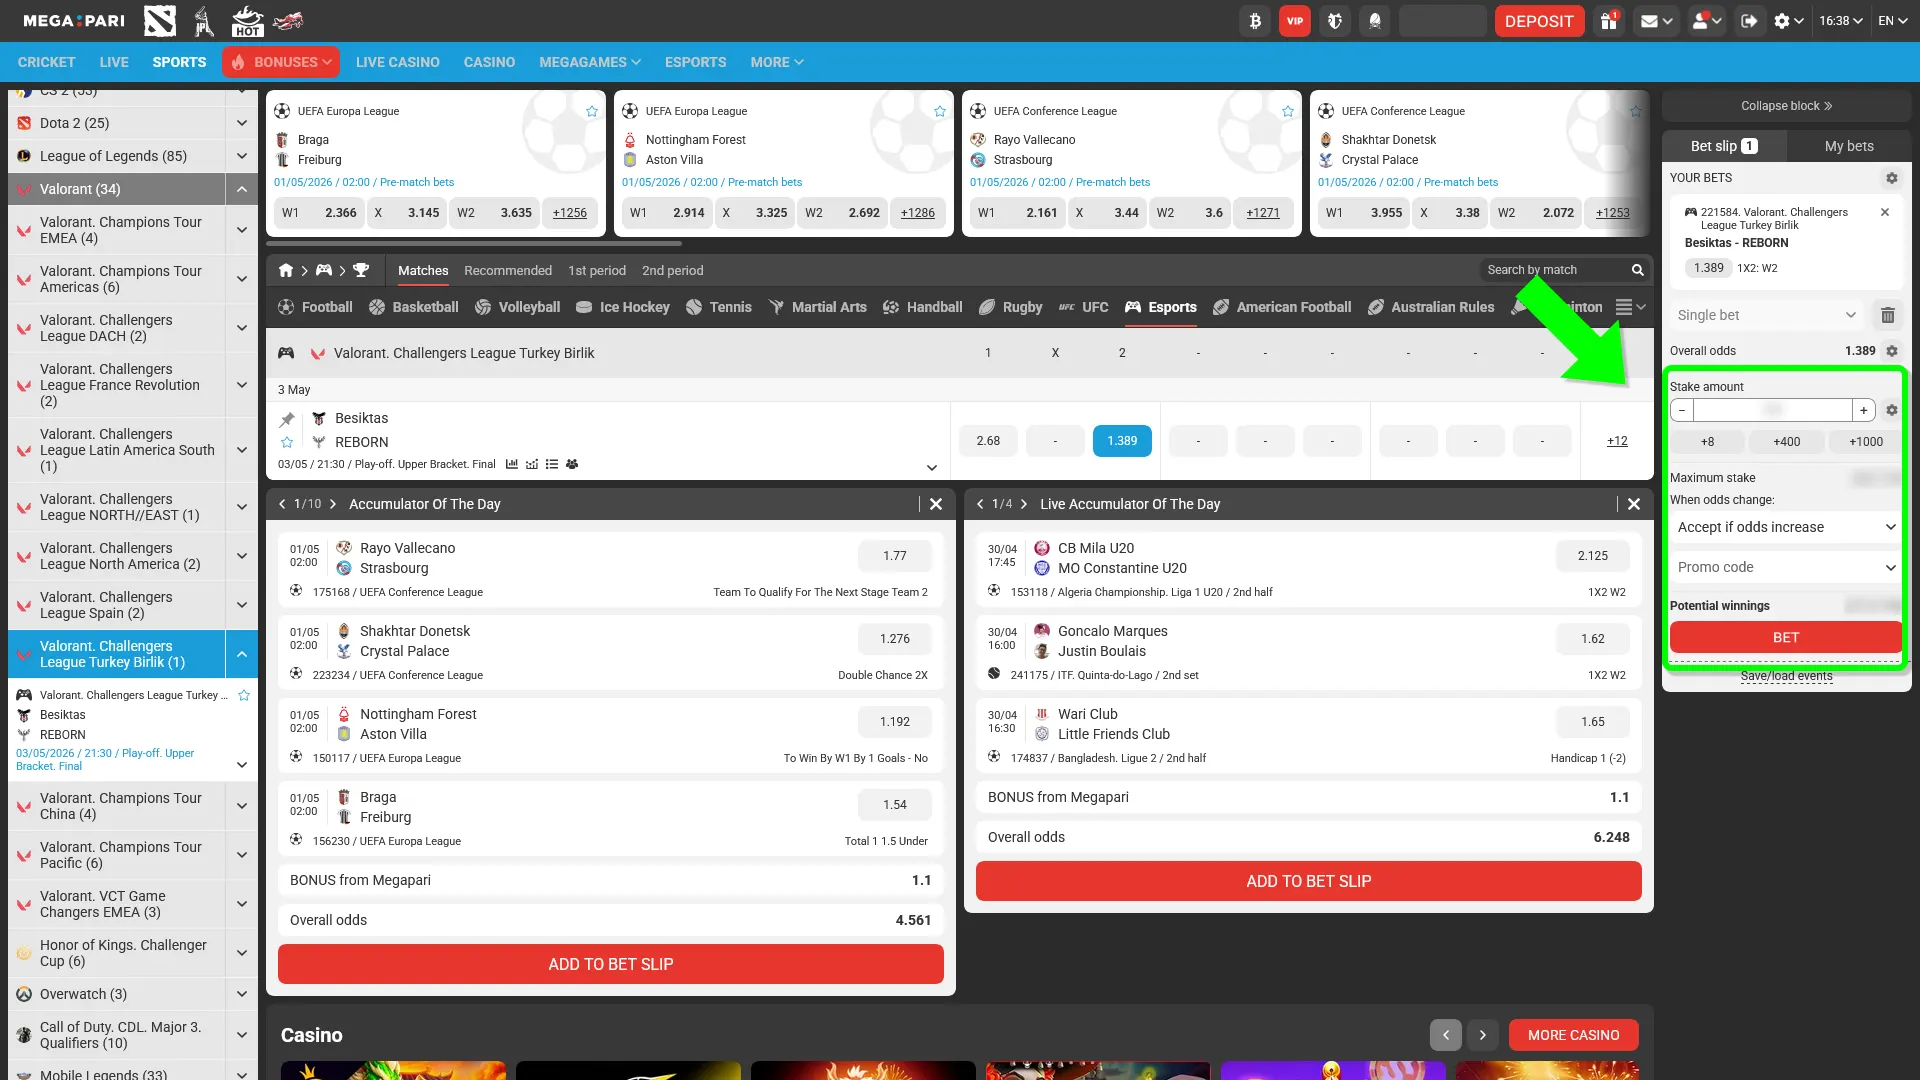The image size is (1920, 1080).
Task: Click the search magnifier icon
Action: pyautogui.click(x=1637, y=270)
